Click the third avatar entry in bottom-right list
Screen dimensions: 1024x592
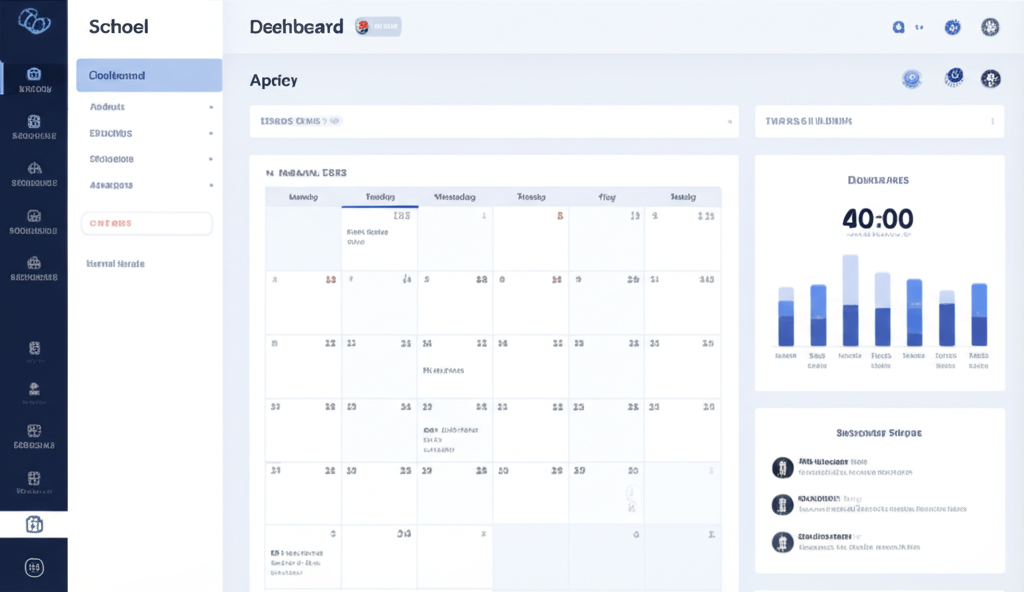(783, 542)
